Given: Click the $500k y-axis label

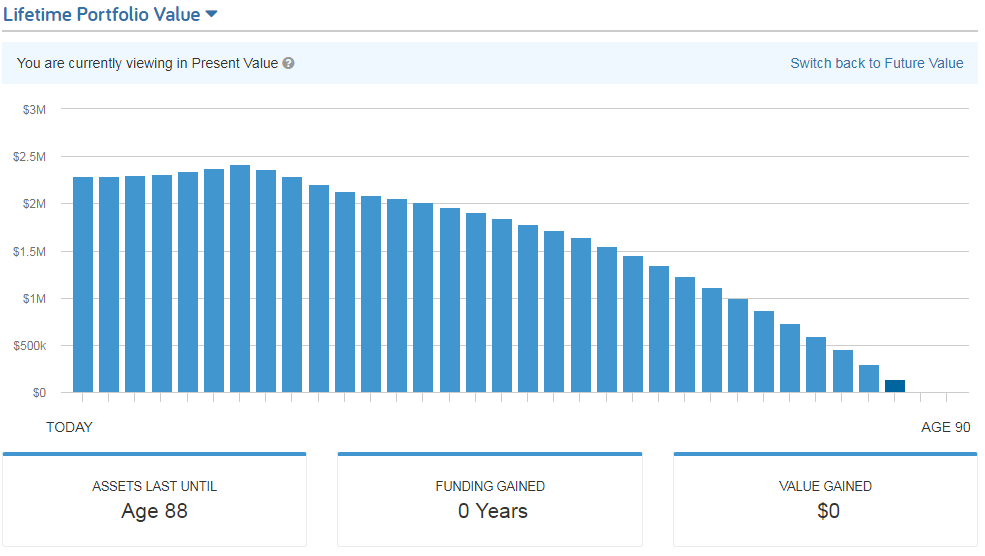Looking at the screenshot, I should [x=30, y=346].
